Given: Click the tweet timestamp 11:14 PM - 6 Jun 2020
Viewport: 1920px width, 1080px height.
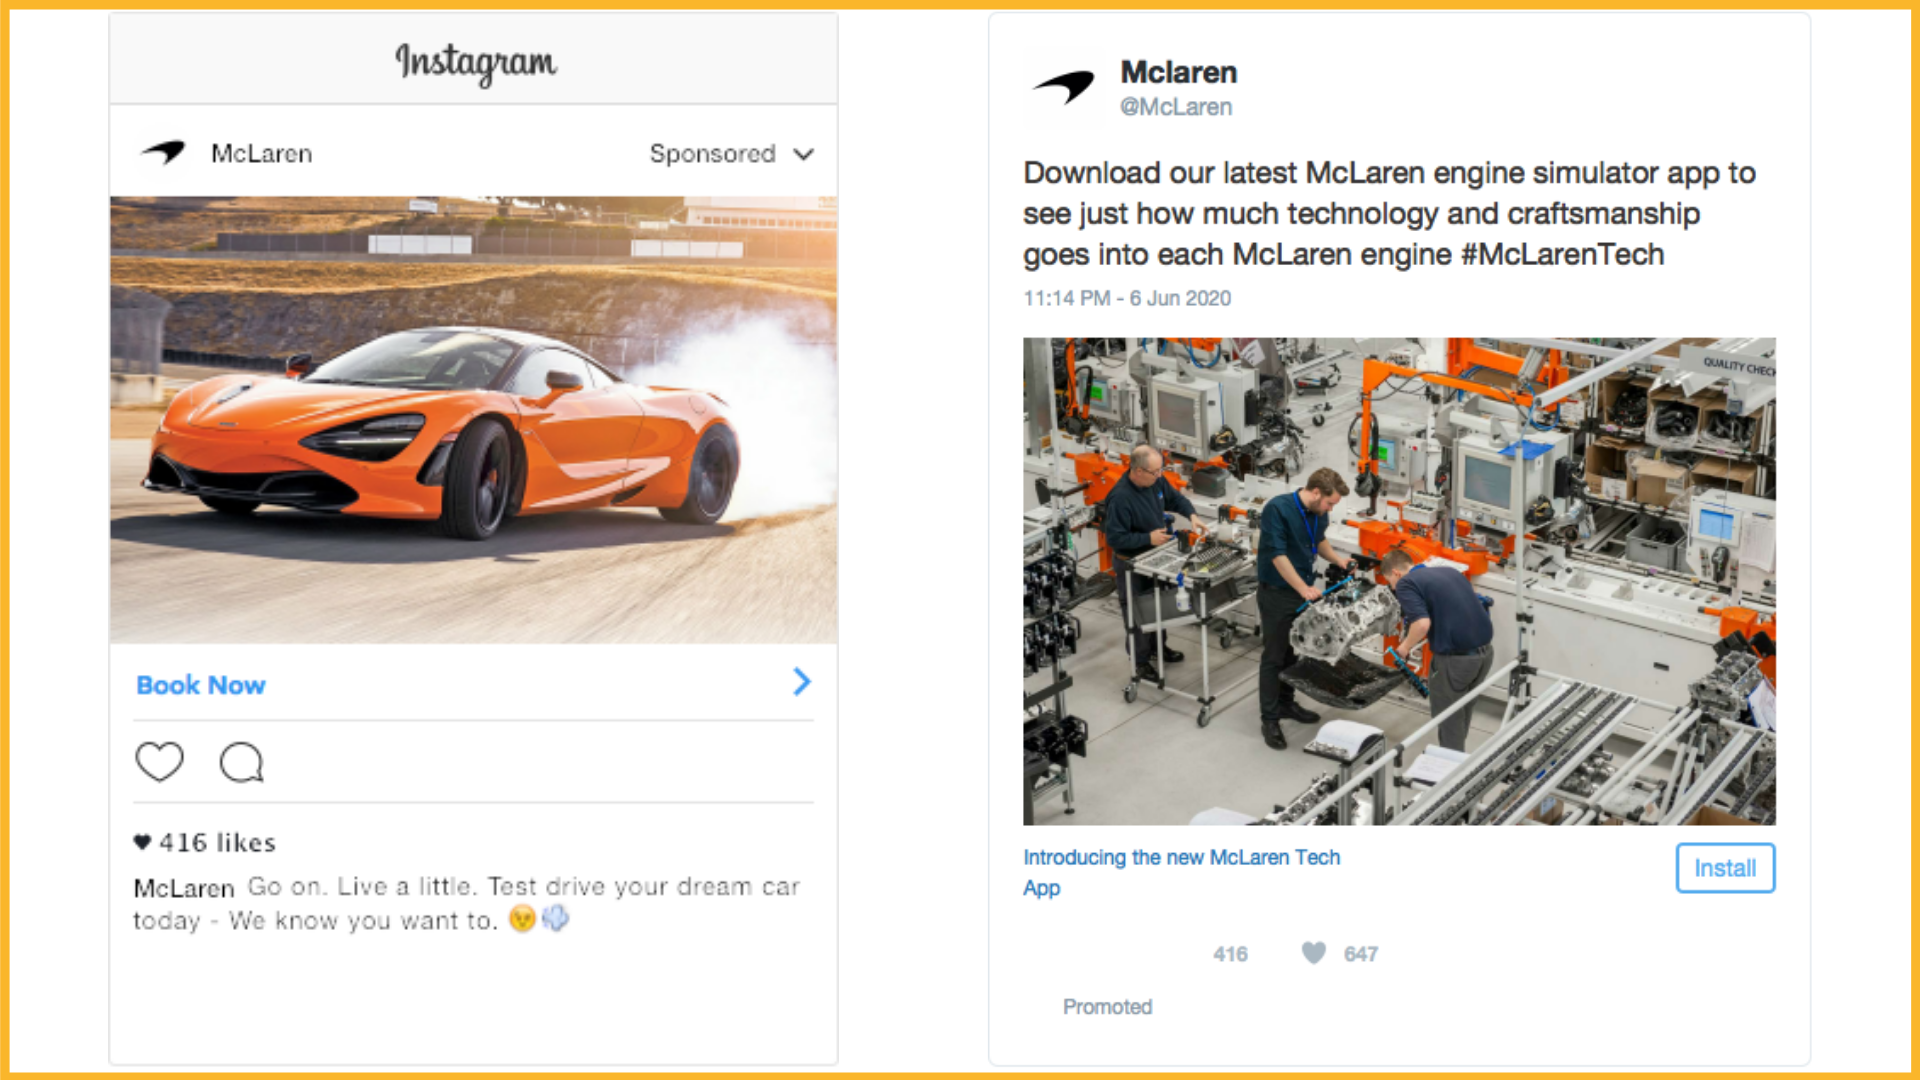Looking at the screenshot, I should [x=1127, y=298].
